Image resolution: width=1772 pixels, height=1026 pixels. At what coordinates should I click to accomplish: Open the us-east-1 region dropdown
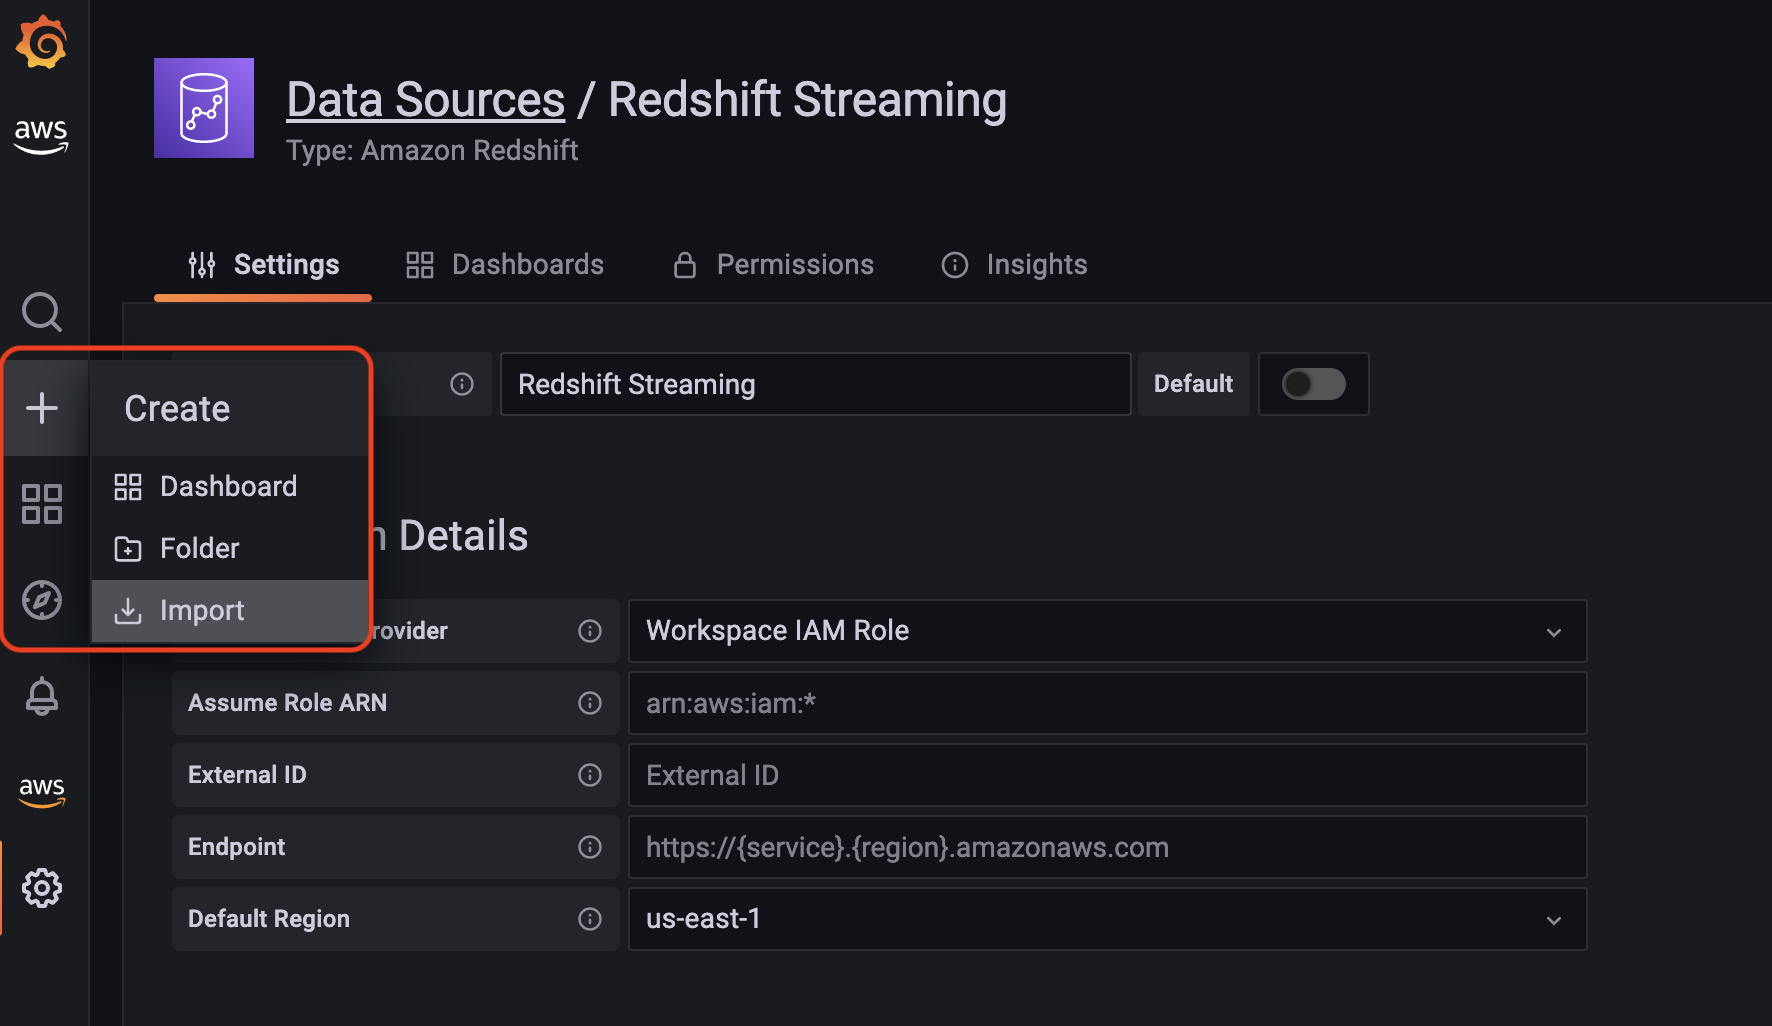[1107, 919]
